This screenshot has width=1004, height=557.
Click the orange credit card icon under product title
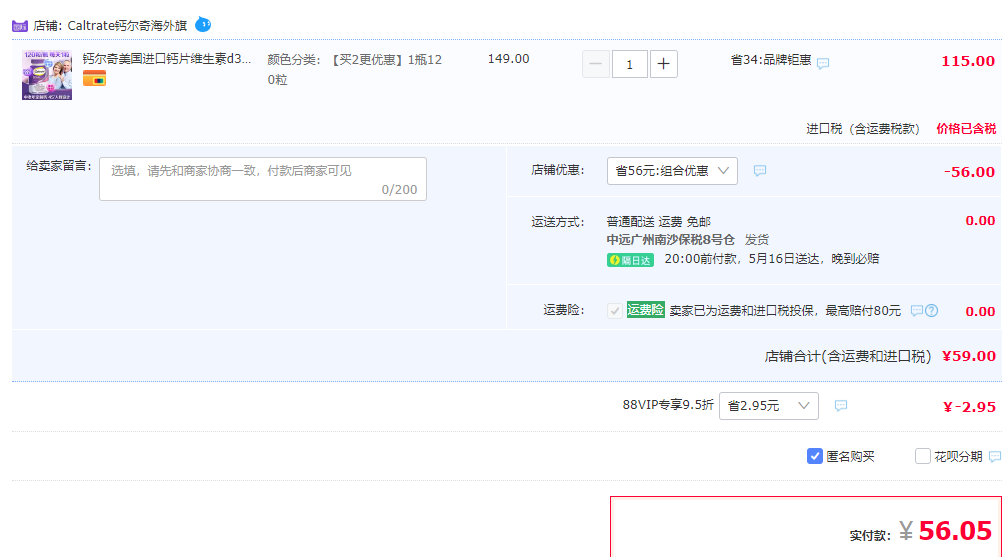(94, 79)
